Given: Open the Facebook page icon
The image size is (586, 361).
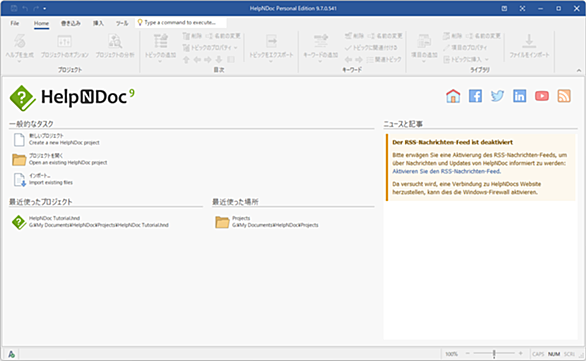Looking at the screenshot, I should (475, 96).
